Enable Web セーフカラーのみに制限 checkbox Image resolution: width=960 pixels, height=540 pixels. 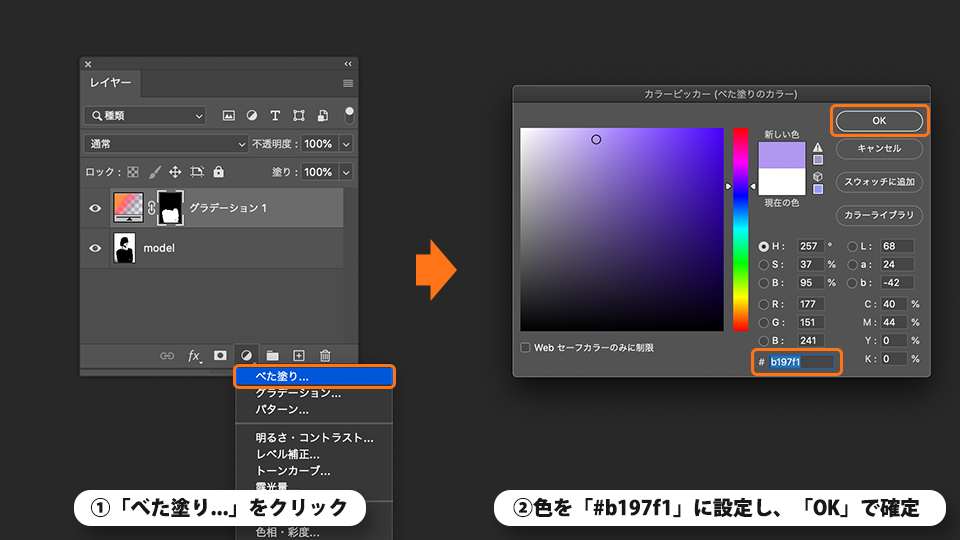tap(525, 348)
